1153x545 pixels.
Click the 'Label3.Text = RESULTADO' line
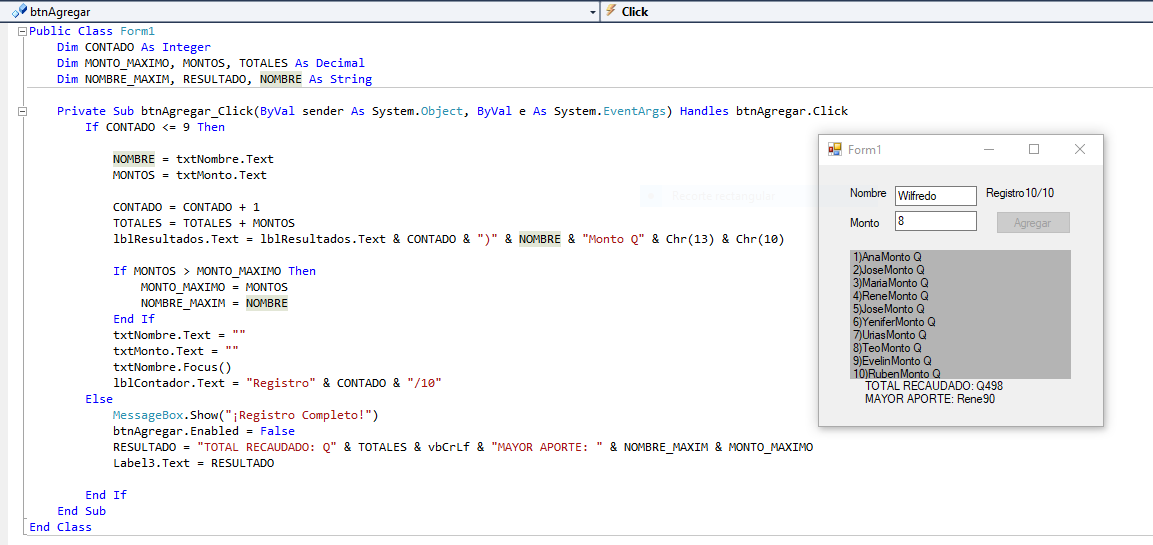193,463
